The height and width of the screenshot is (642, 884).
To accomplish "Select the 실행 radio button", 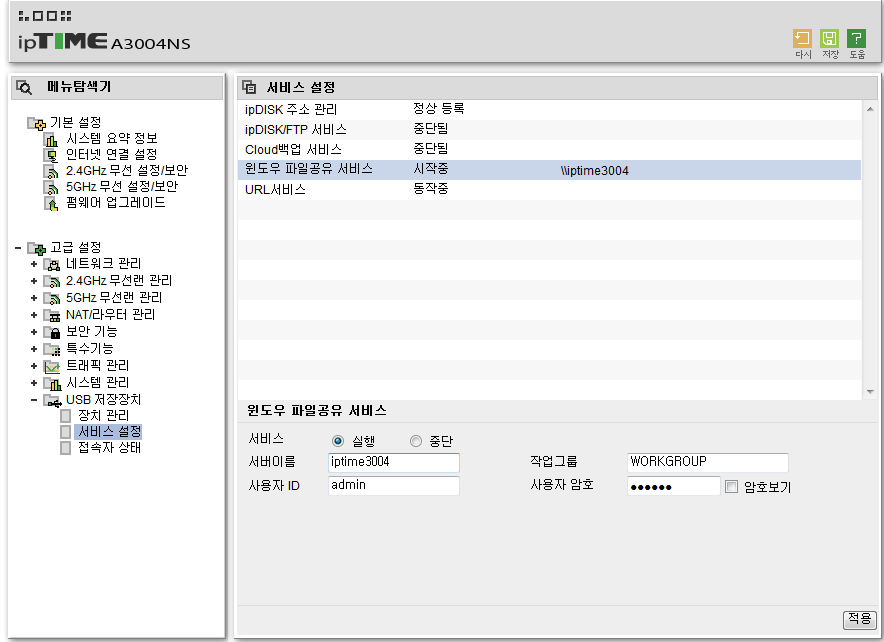I will [338, 441].
